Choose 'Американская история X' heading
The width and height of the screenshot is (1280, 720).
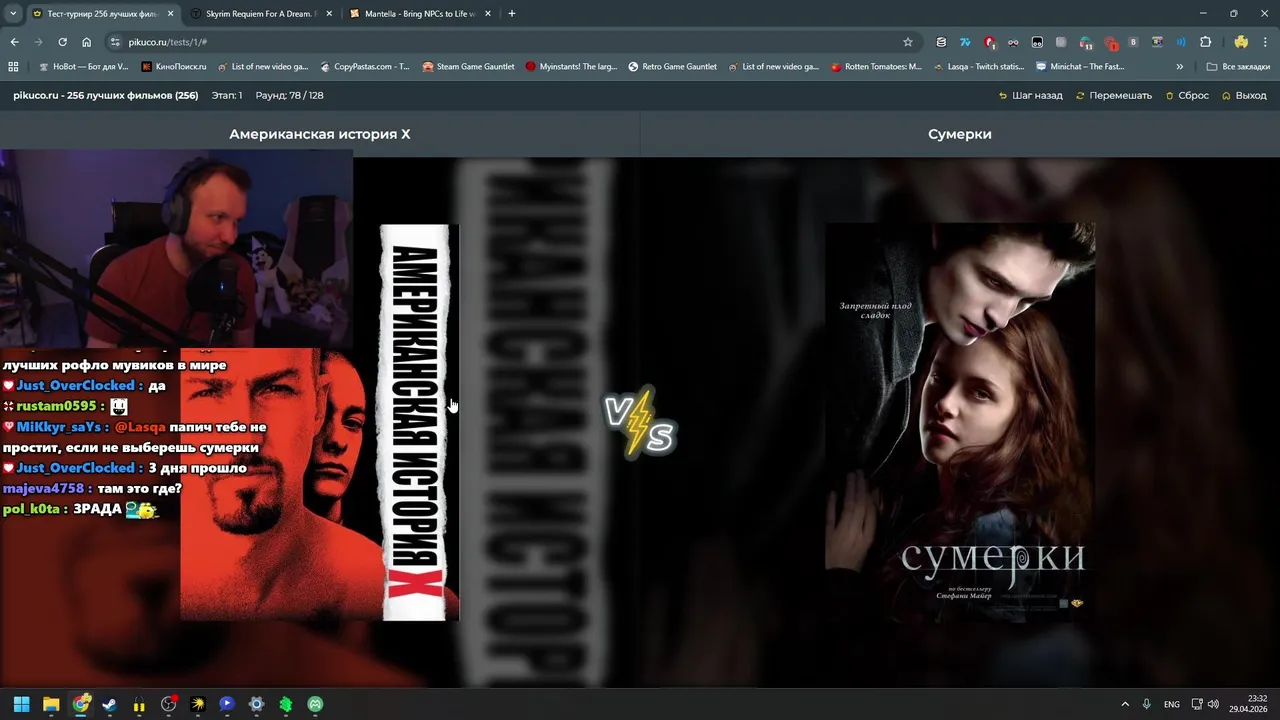click(x=319, y=134)
